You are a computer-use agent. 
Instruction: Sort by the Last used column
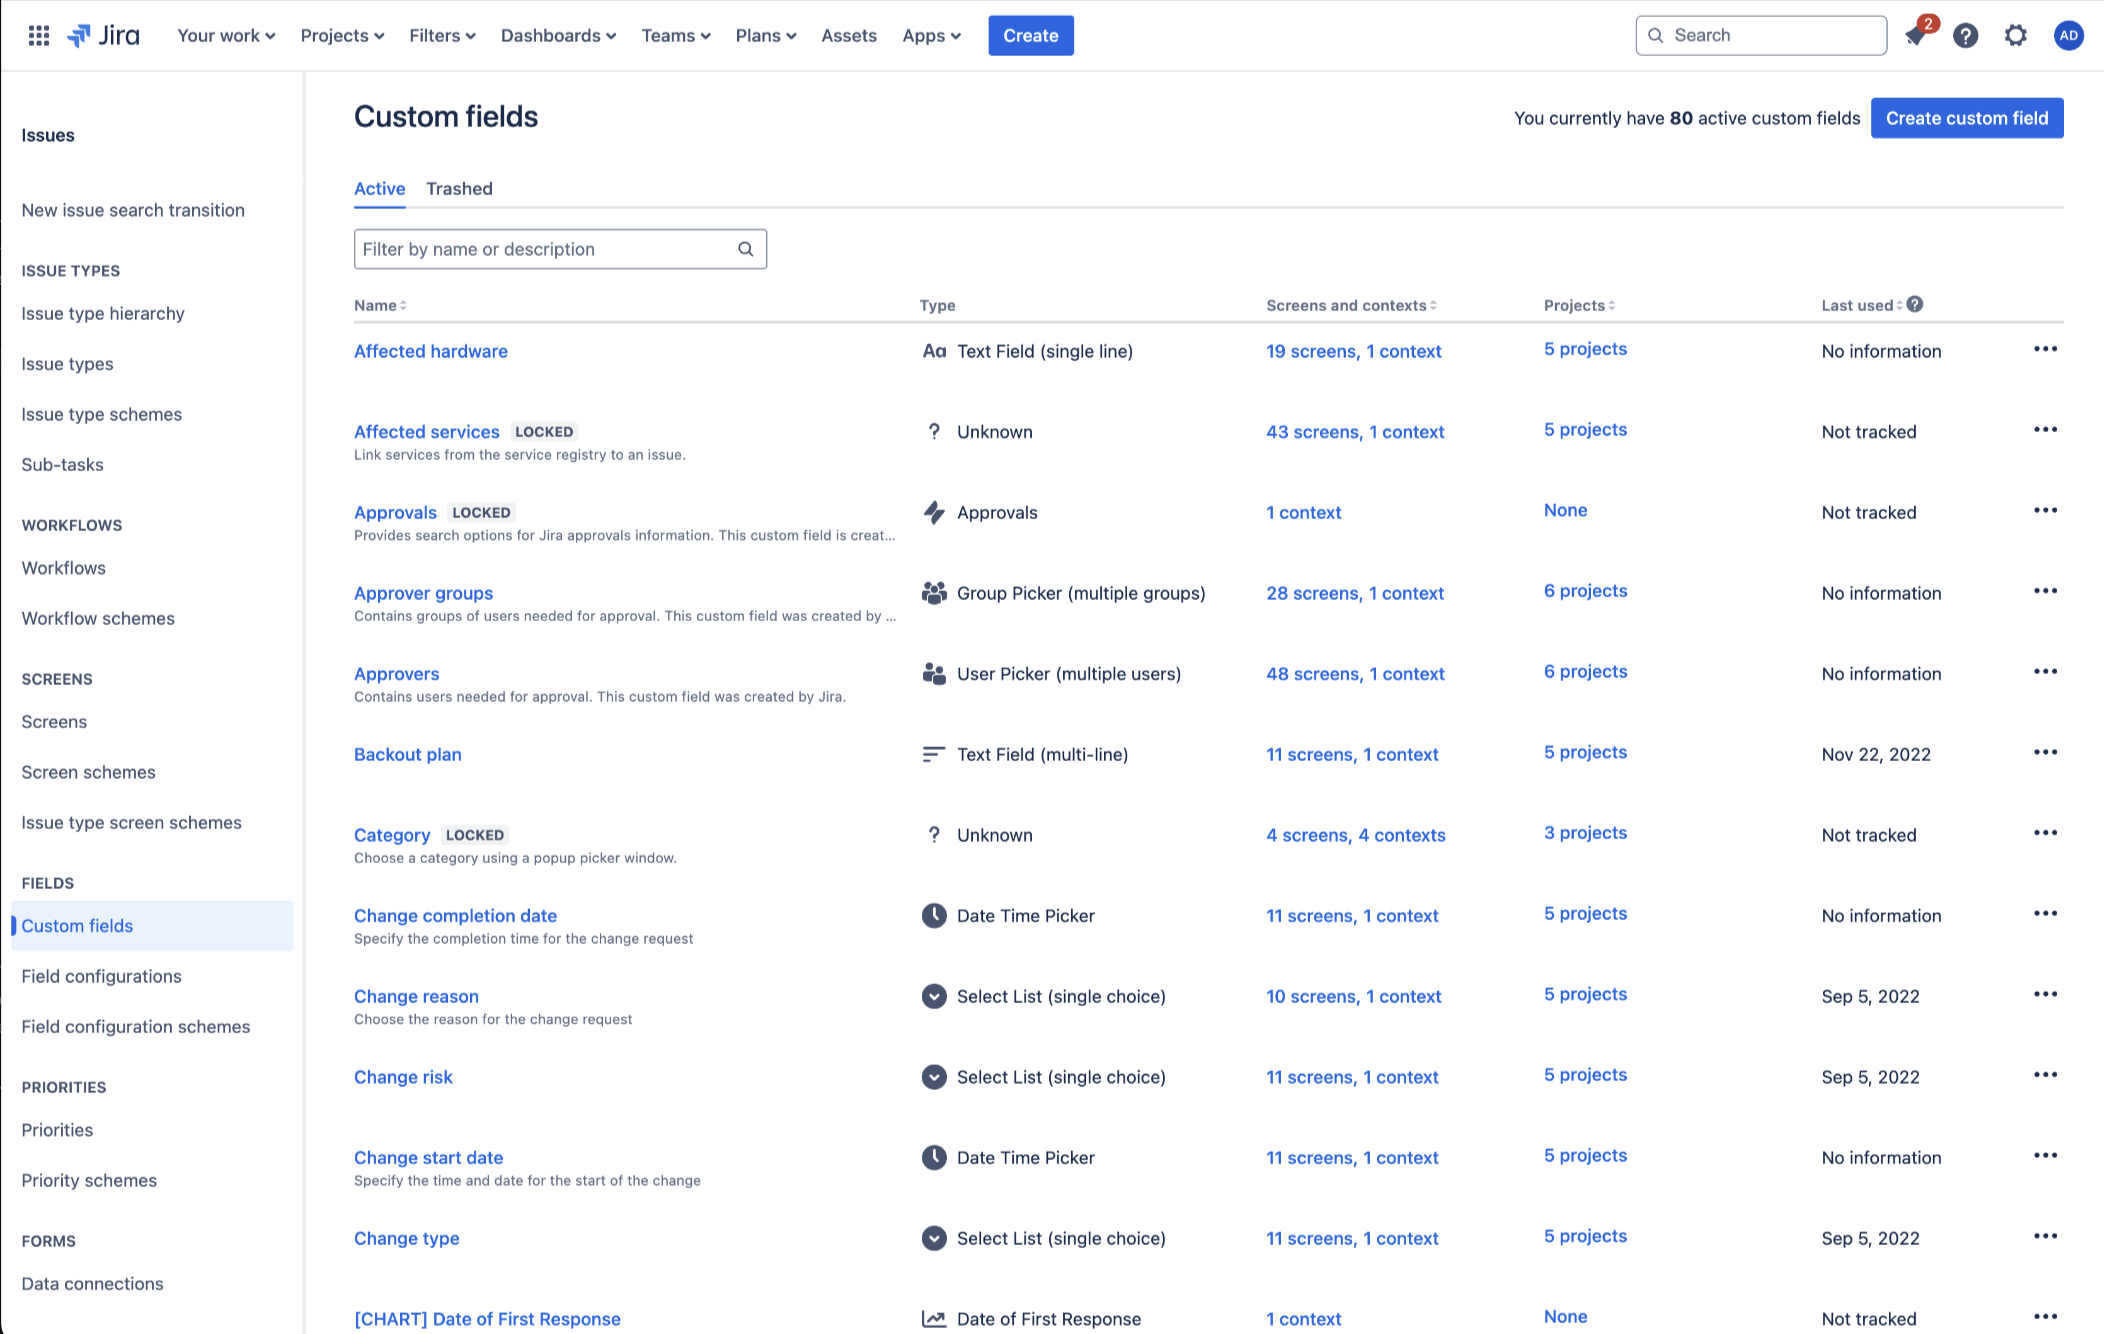click(x=1861, y=305)
